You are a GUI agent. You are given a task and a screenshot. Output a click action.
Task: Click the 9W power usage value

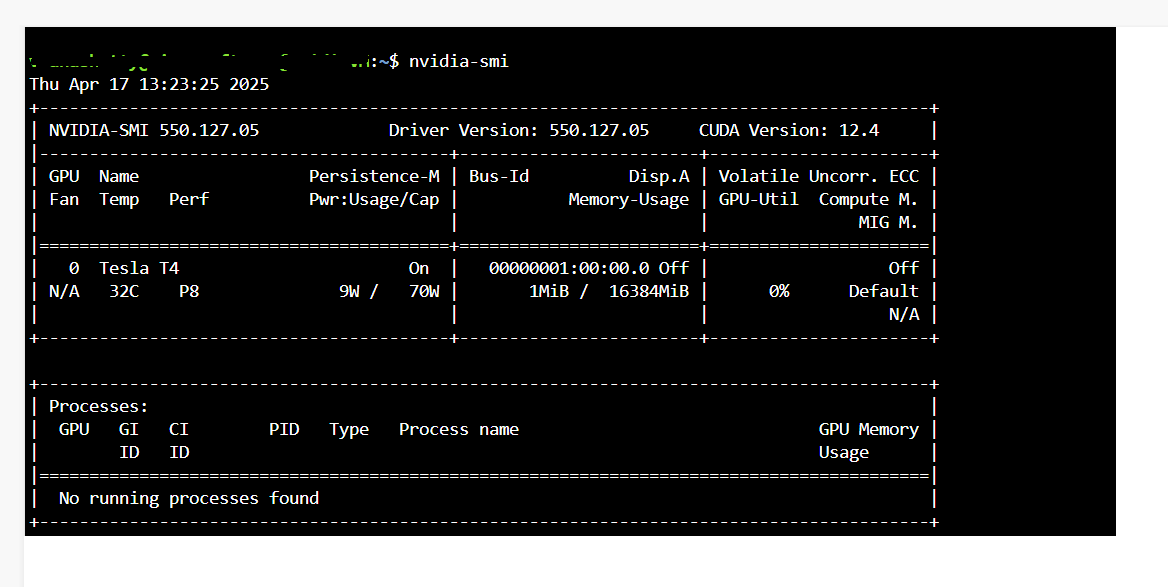coord(349,291)
